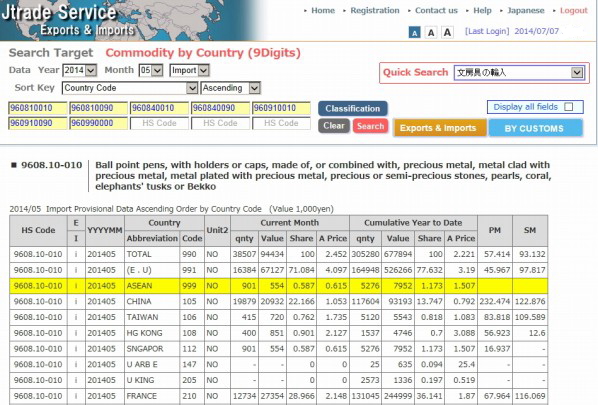Click the Abbreviation column header

click(x=152, y=238)
